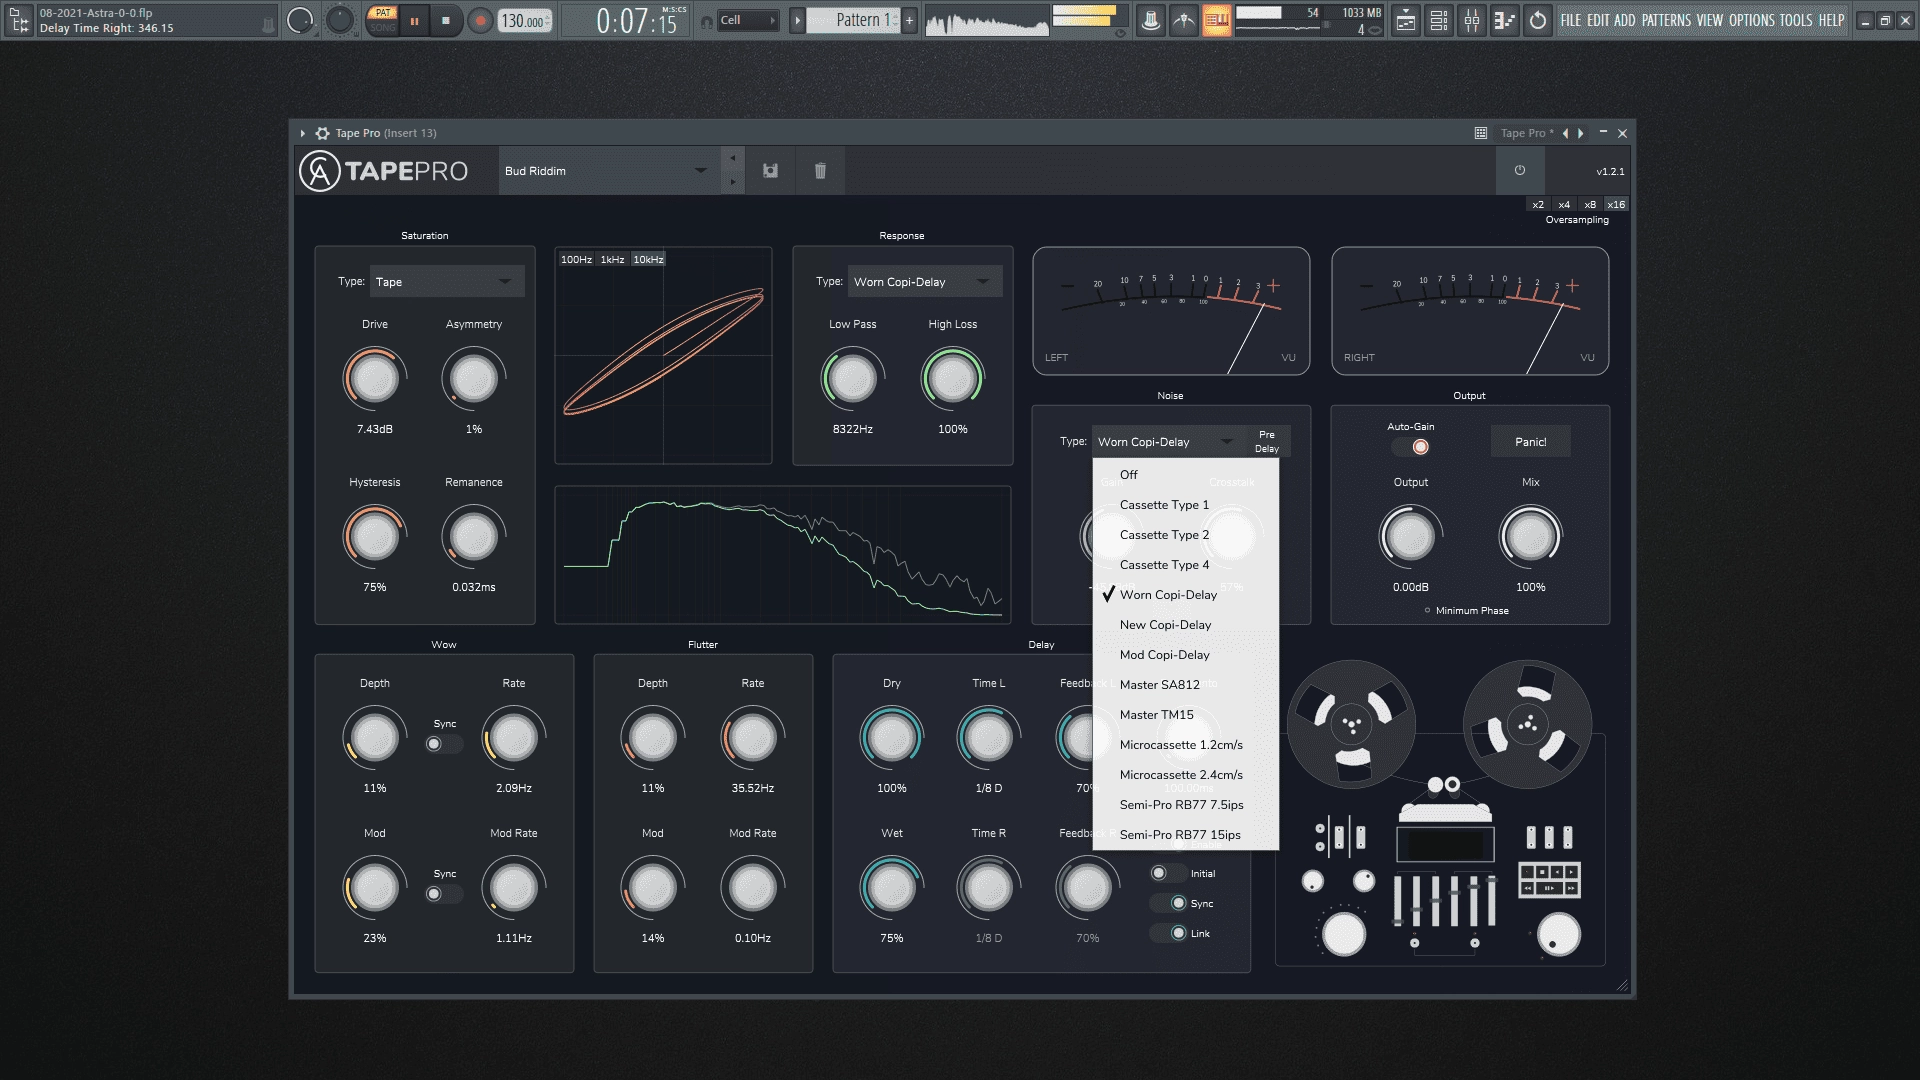Open the preset grid icon in title bar

point(1481,133)
